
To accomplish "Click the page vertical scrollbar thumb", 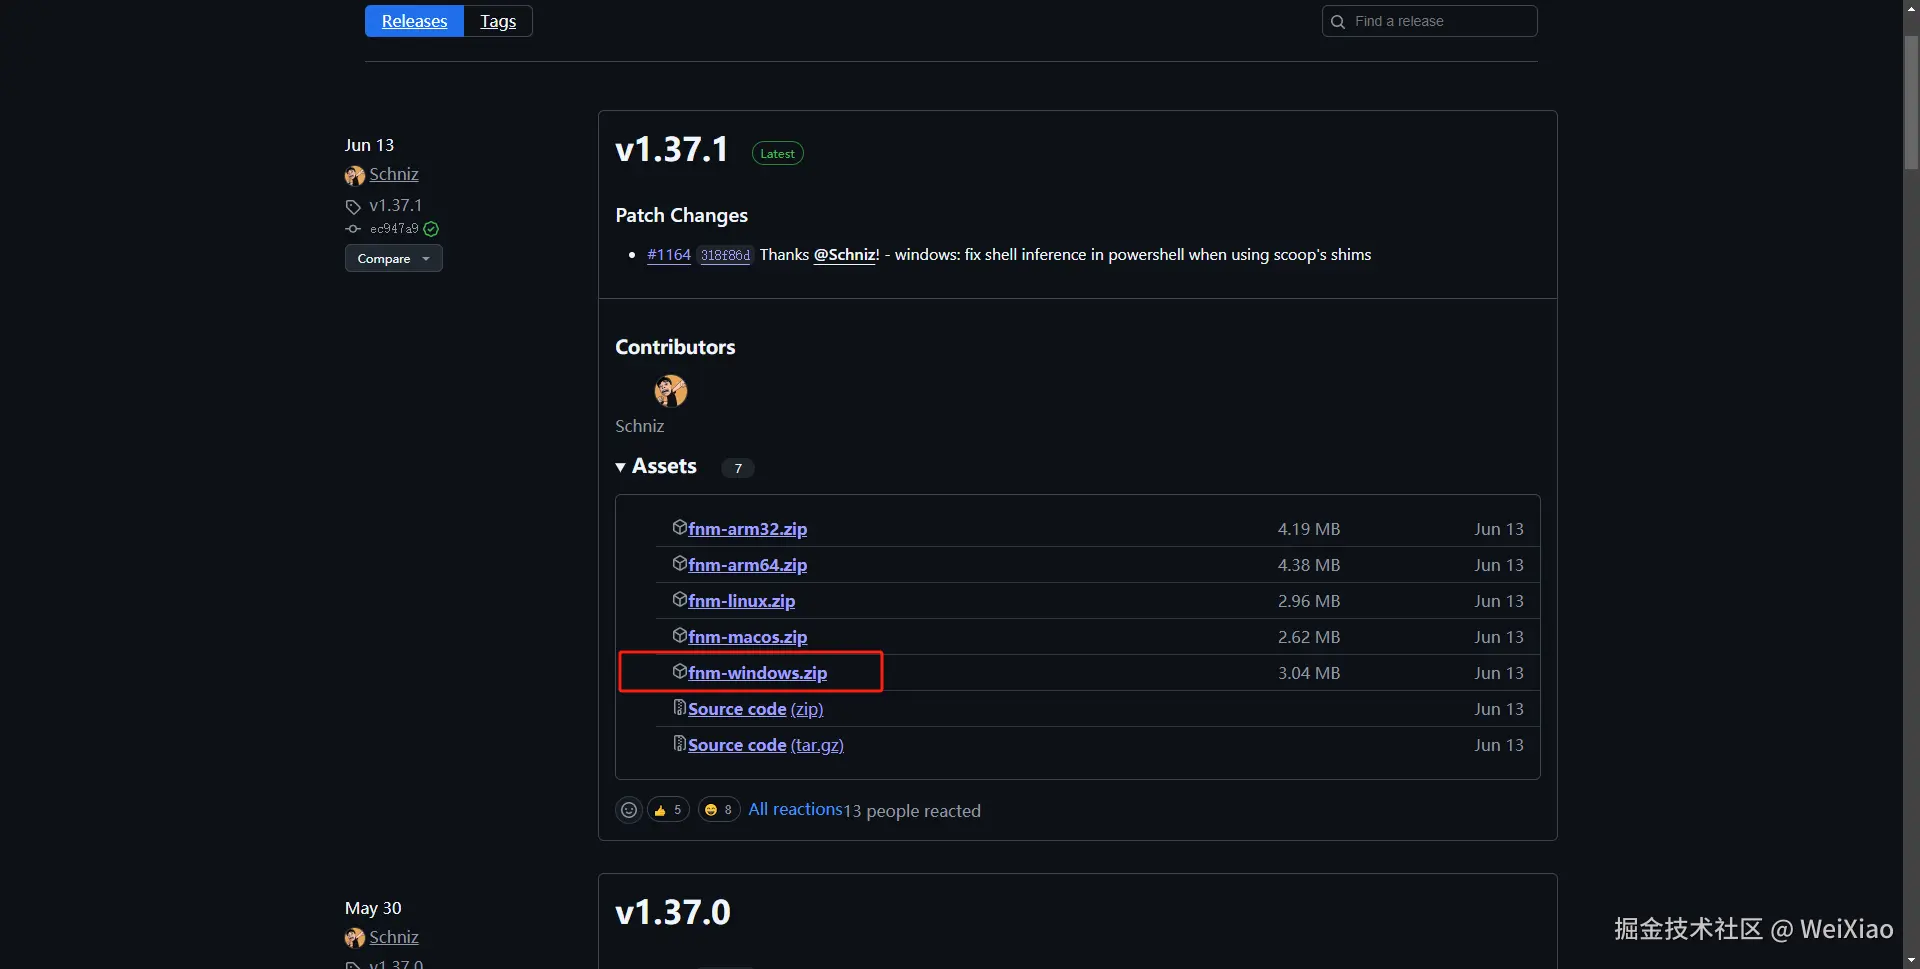I will coord(1911,103).
